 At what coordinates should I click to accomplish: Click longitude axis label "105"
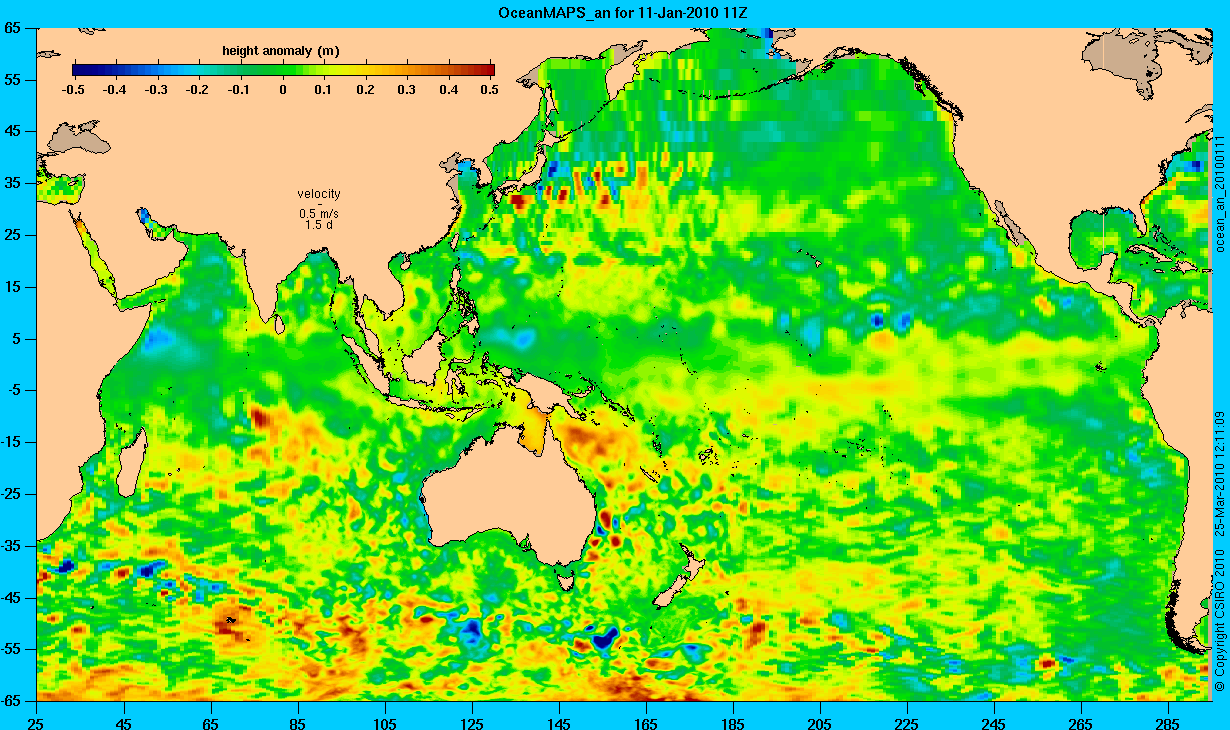385,722
